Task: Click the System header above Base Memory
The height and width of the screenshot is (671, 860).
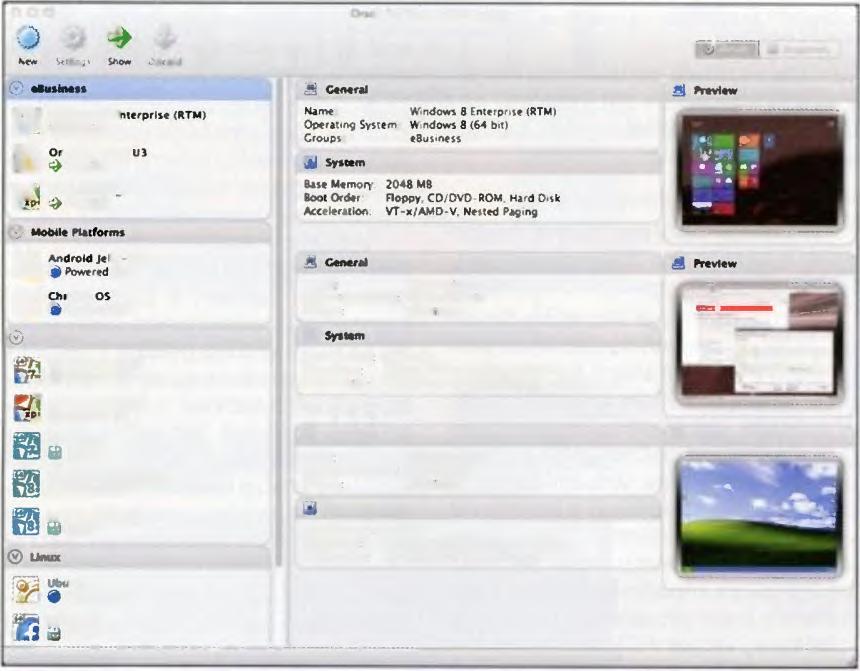Action: [344, 162]
